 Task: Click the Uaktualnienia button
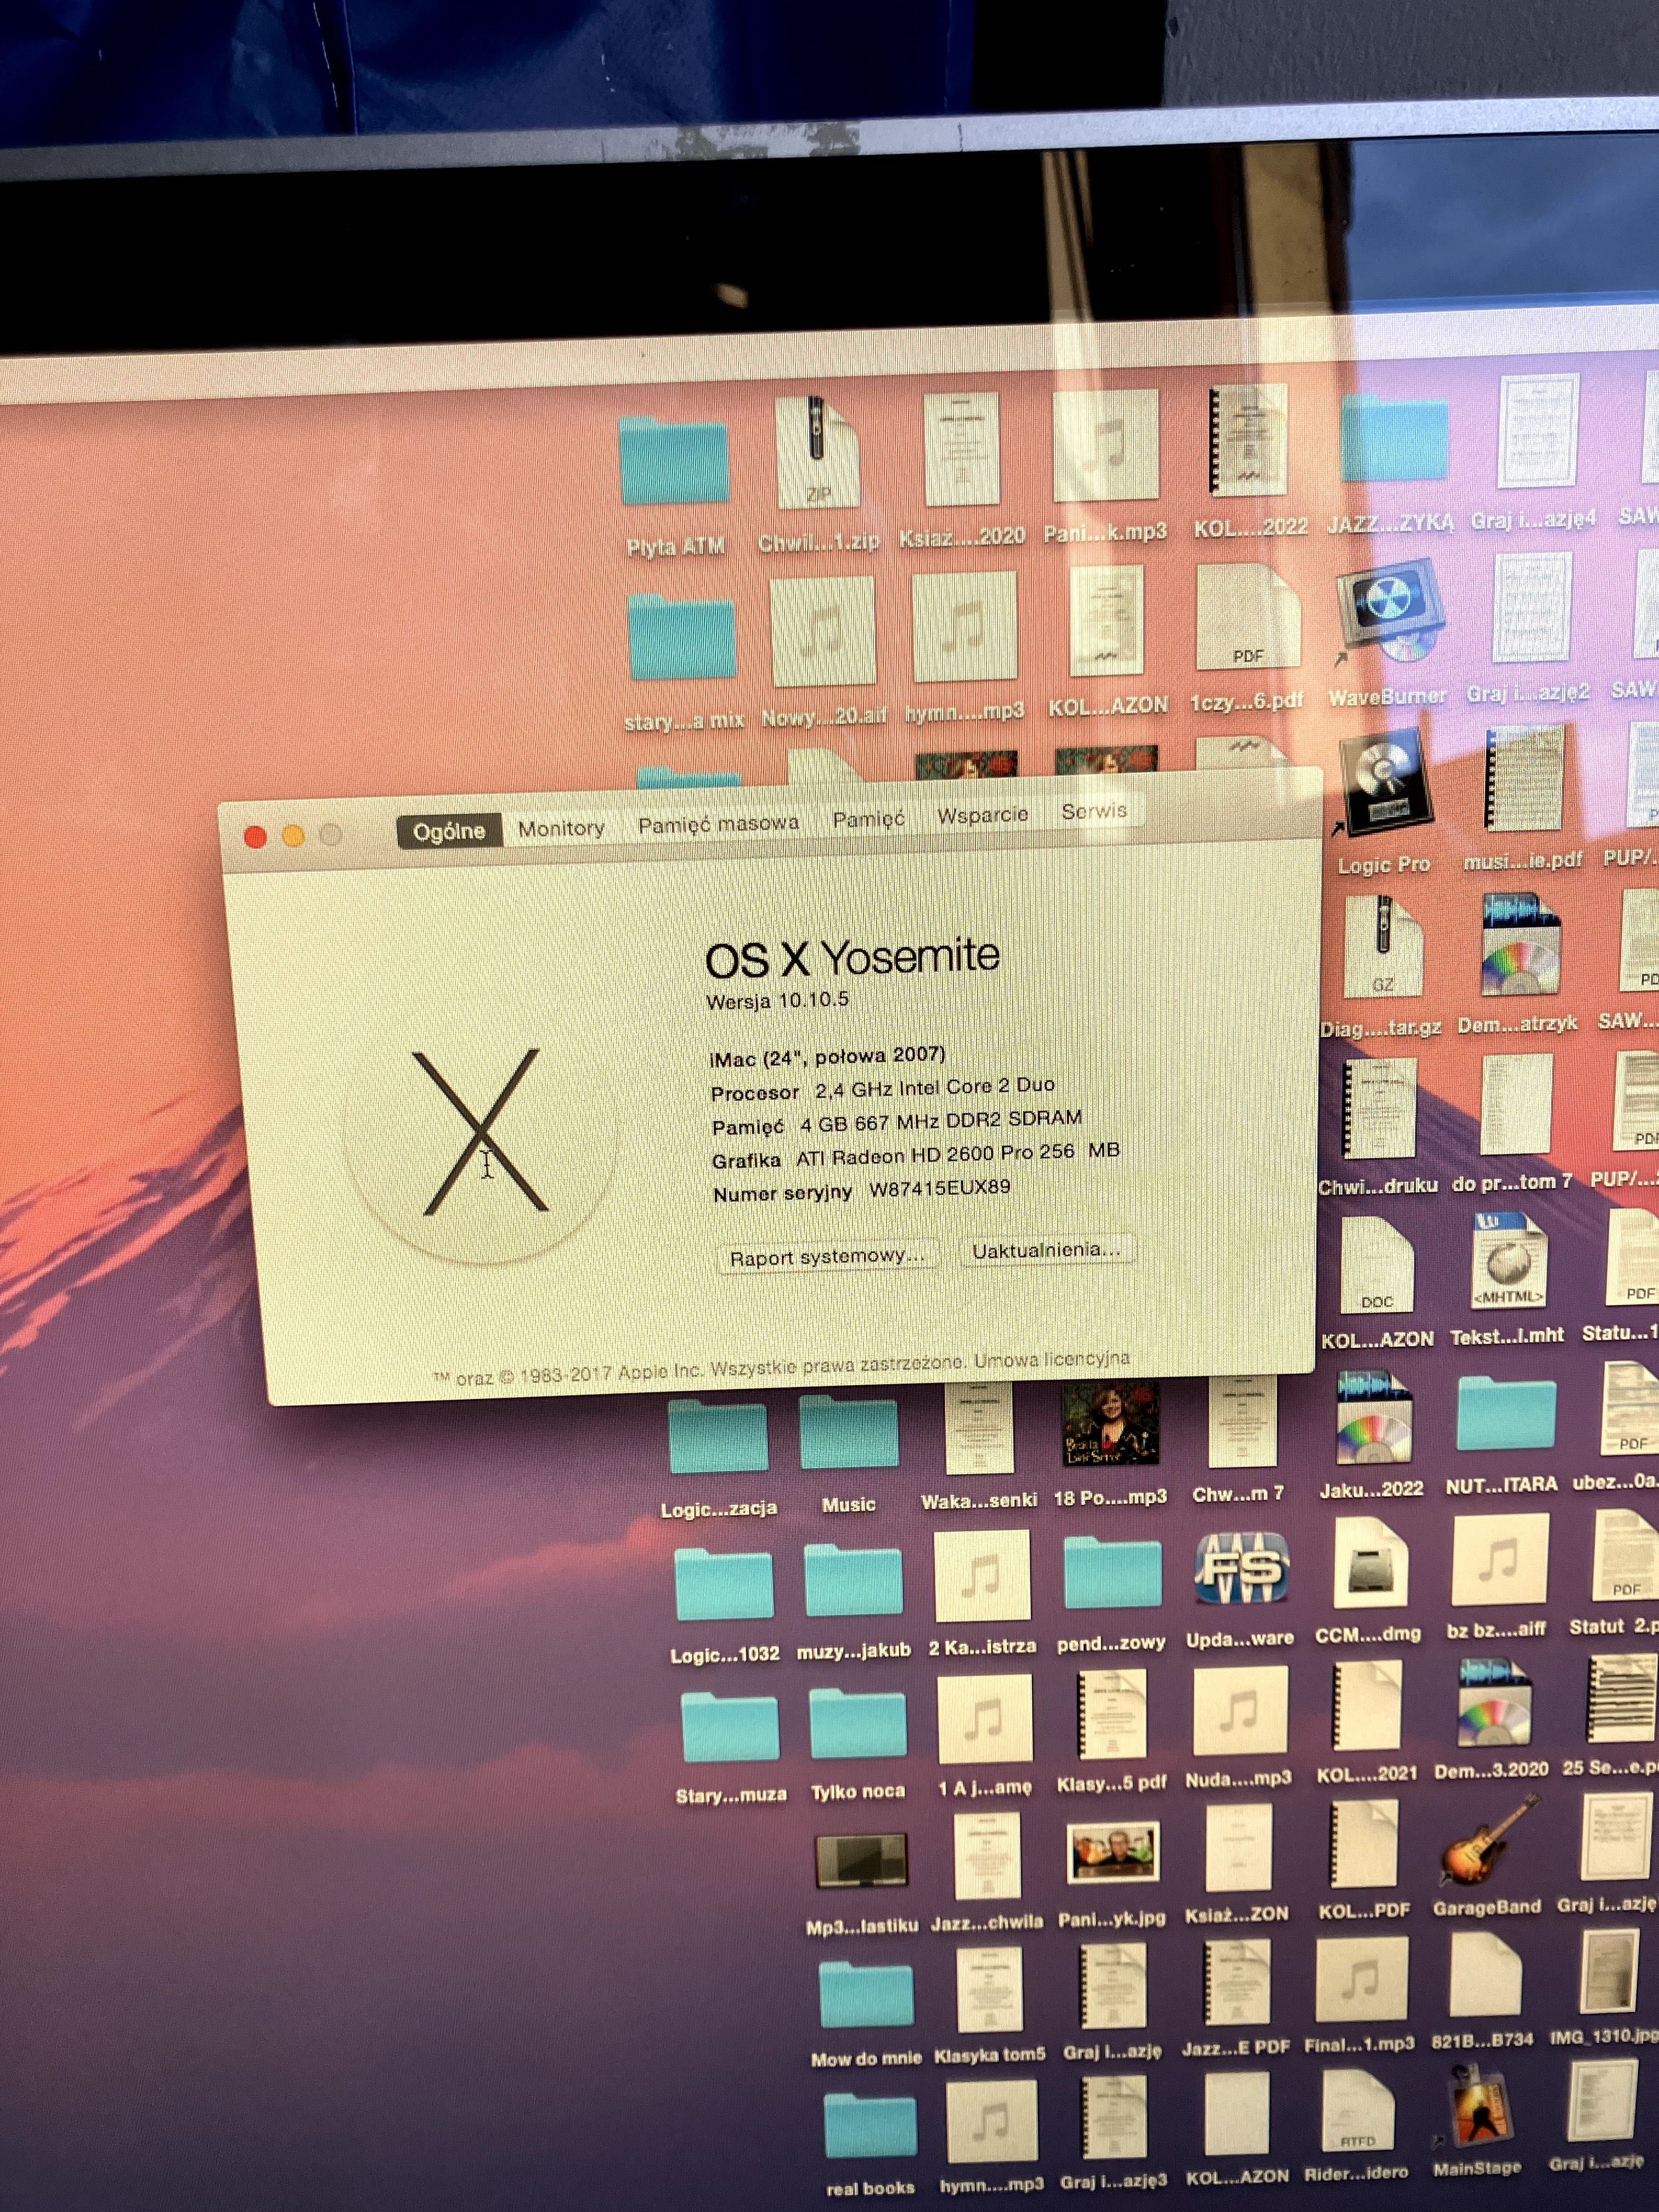1046,1250
